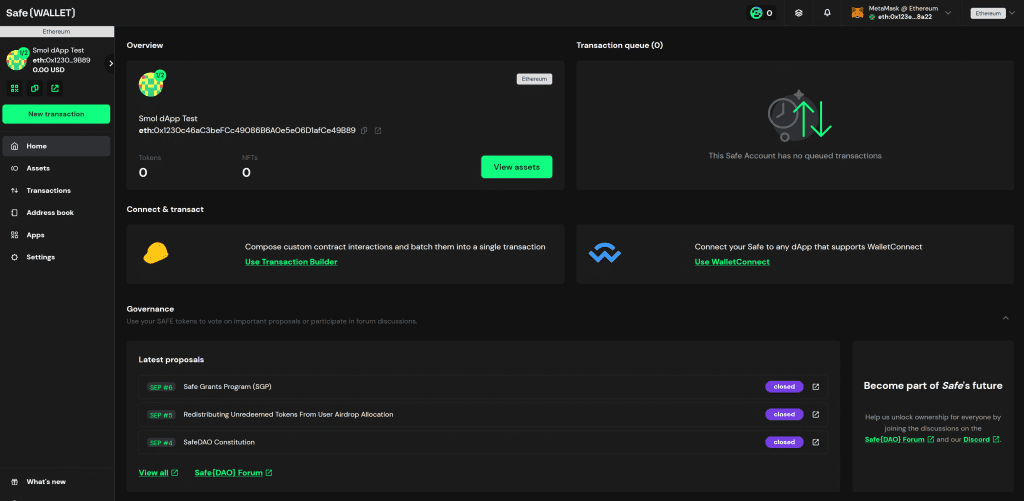The height and width of the screenshot is (501, 1024).
Task: Click the Home house icon
Action: point(14,146)
